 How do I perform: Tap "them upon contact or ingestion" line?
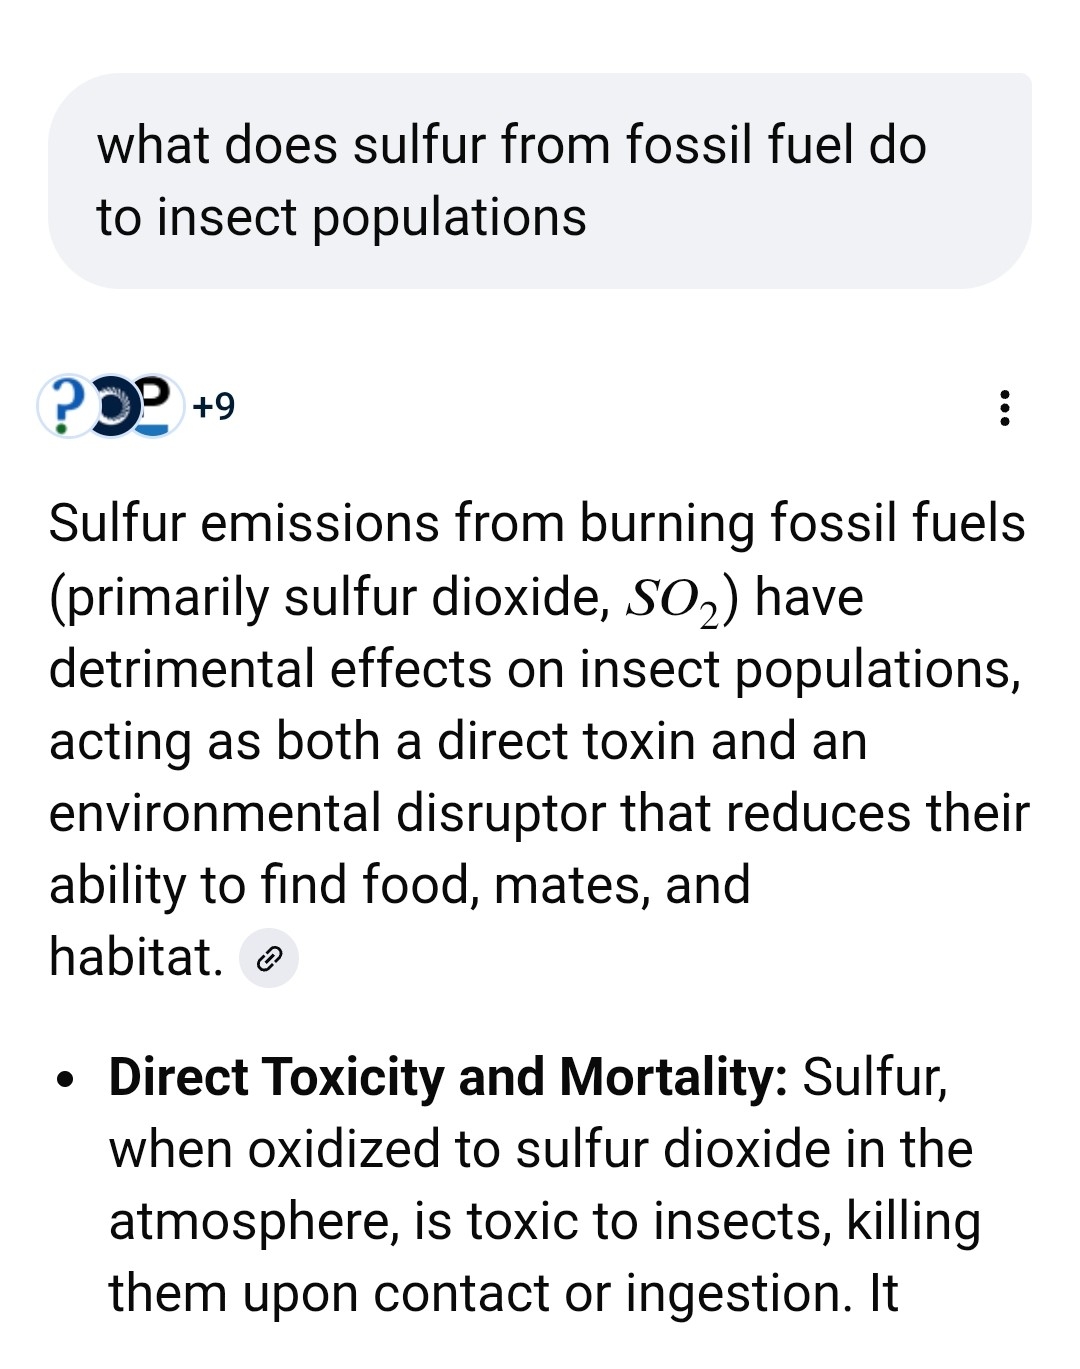478,1294
